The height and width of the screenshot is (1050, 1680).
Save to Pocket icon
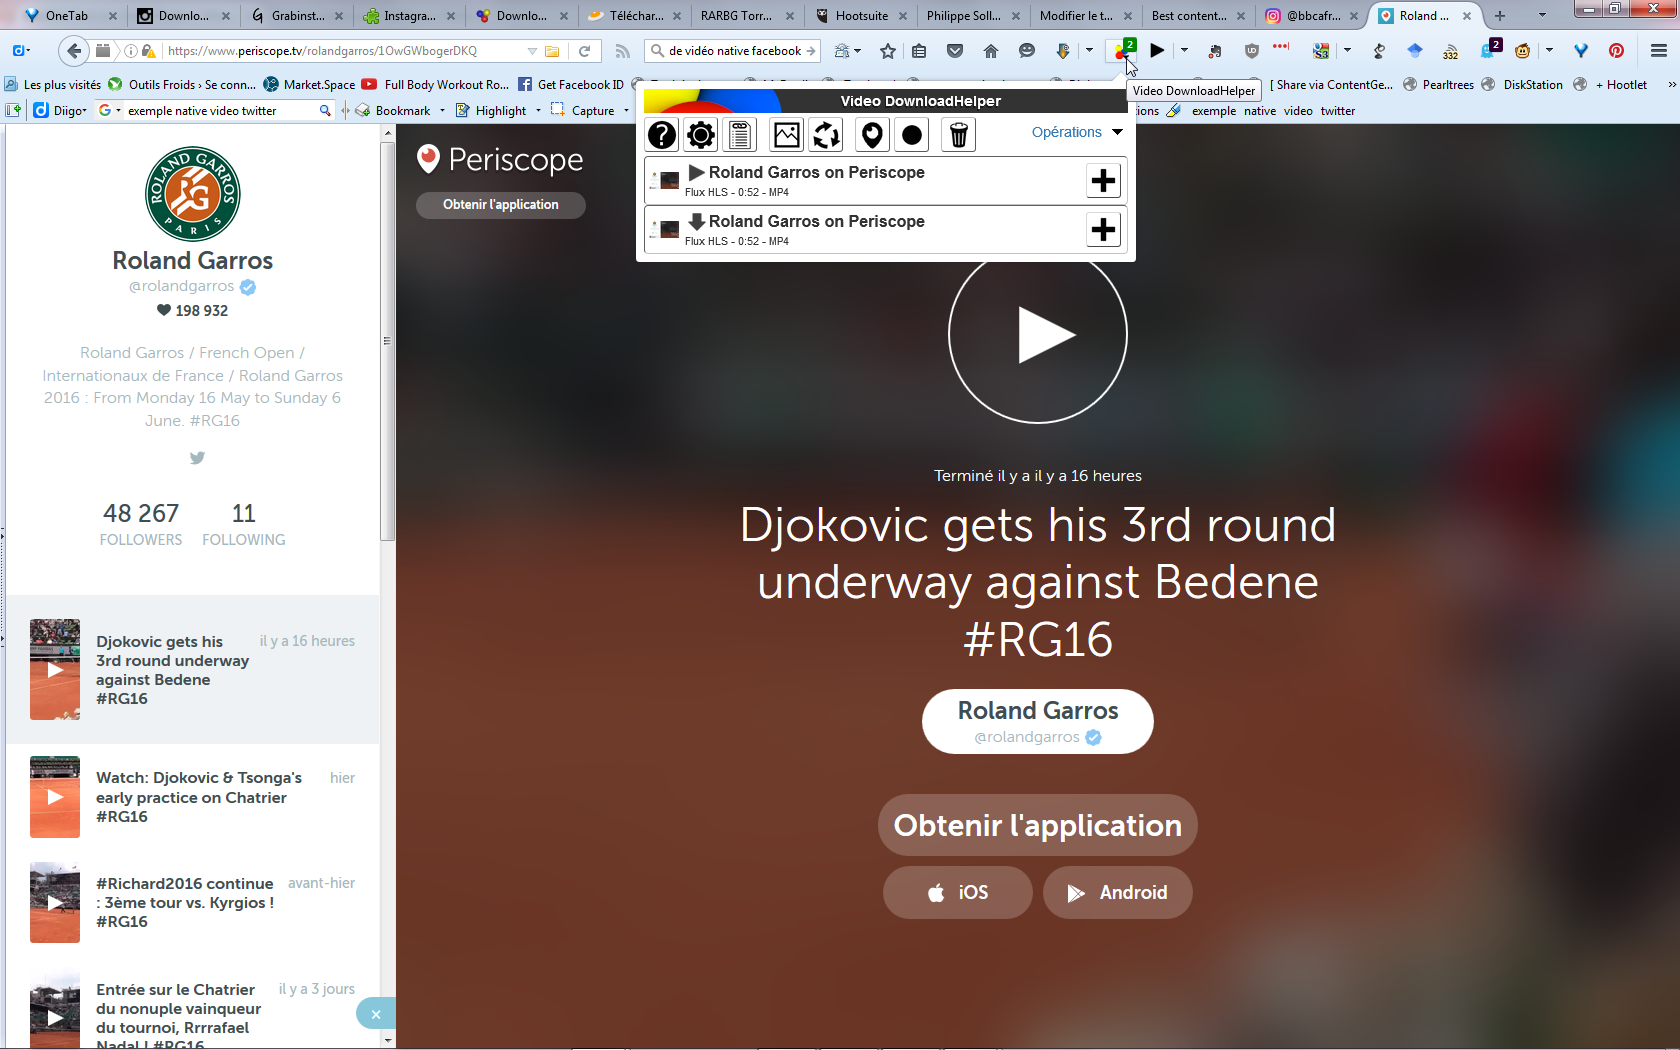click(x=955, y=51)
